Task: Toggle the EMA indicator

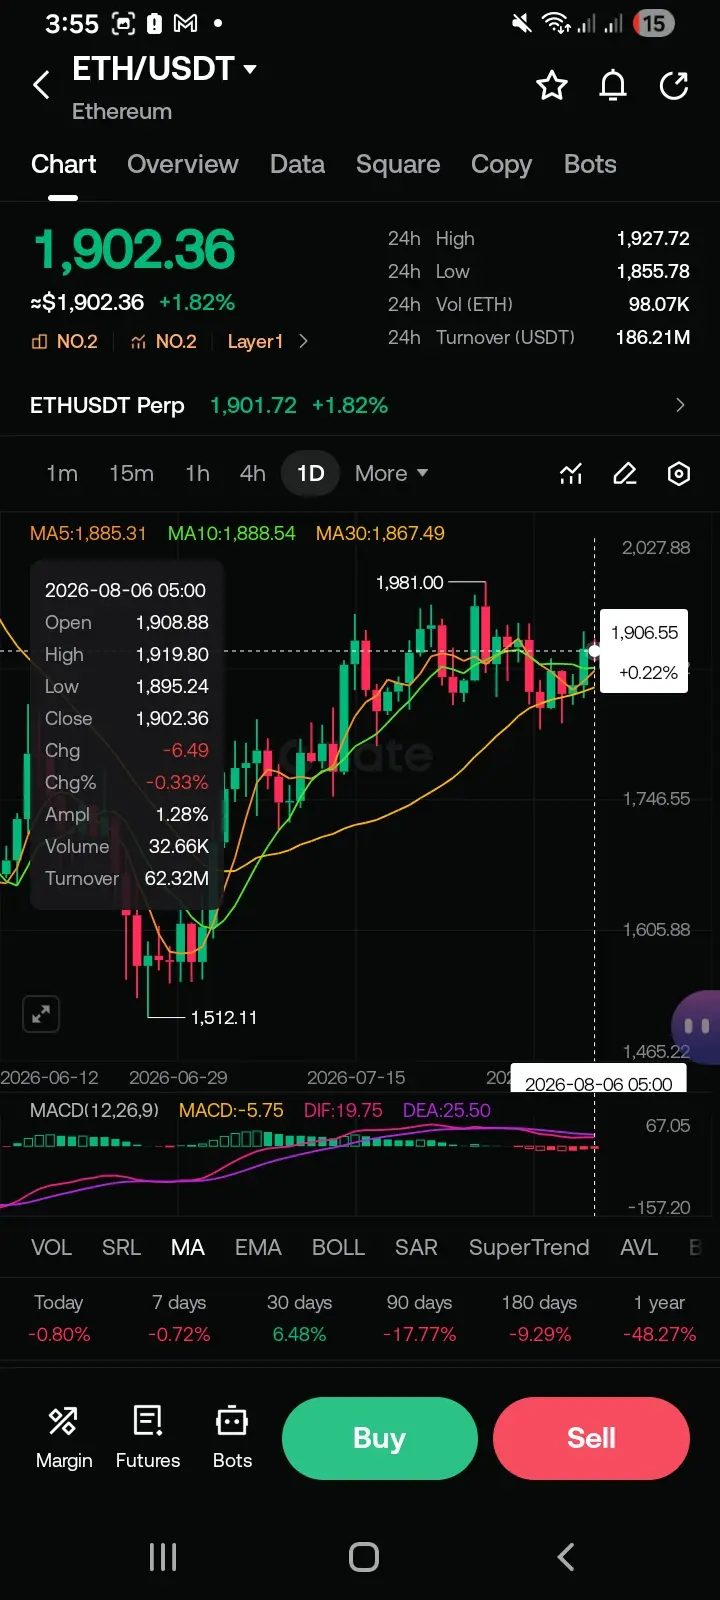Action: (258, 1247)
